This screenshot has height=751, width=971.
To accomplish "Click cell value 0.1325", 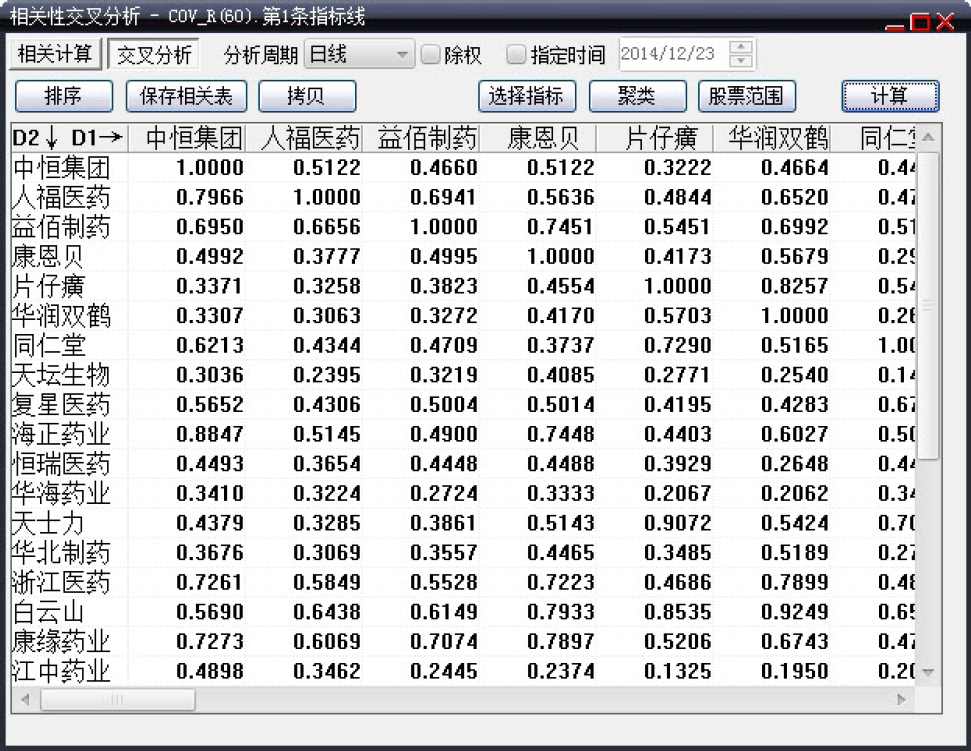I will pyautogui.click(x=677, y=671).
